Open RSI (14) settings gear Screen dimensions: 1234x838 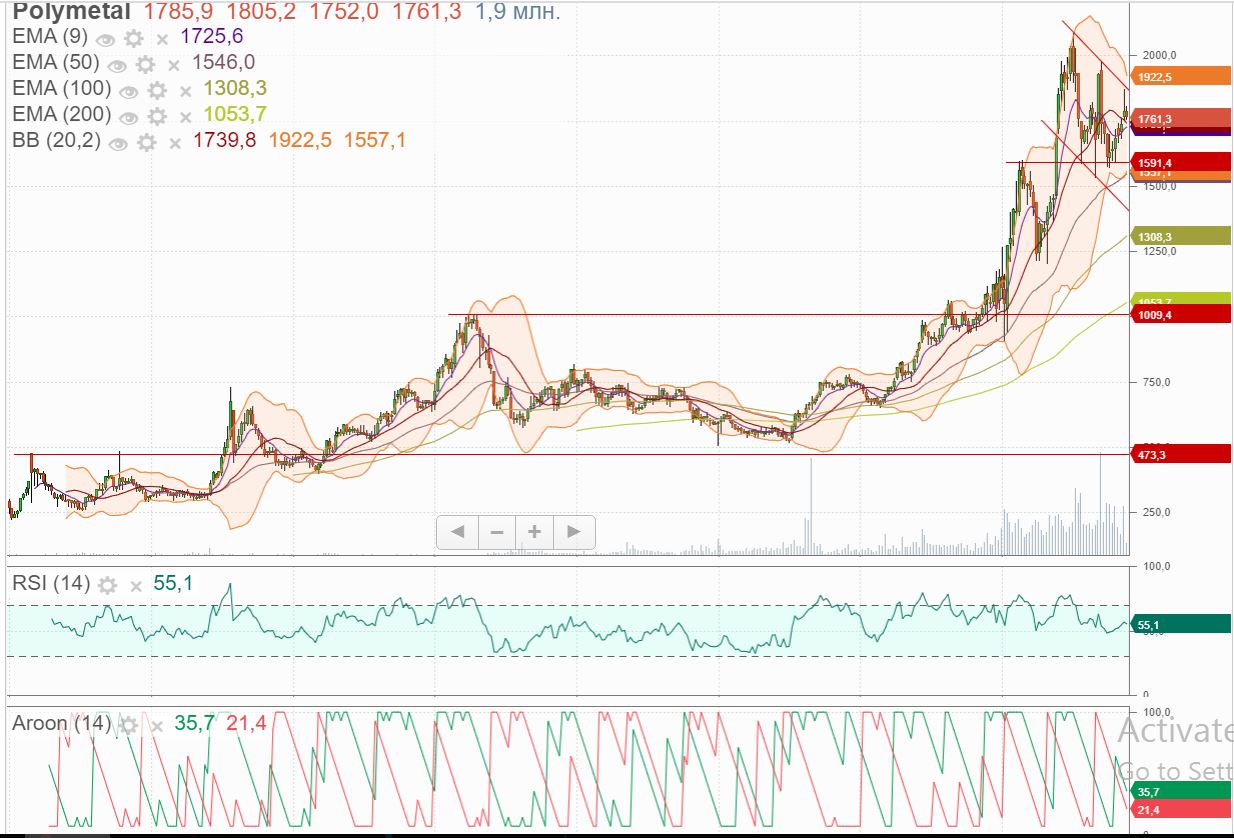coord(108,585)
